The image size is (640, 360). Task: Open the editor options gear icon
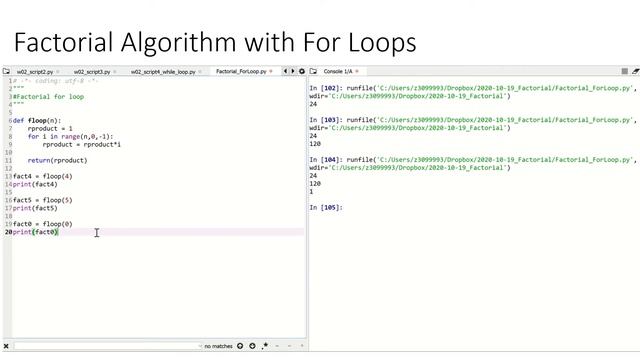pos(302,71)
